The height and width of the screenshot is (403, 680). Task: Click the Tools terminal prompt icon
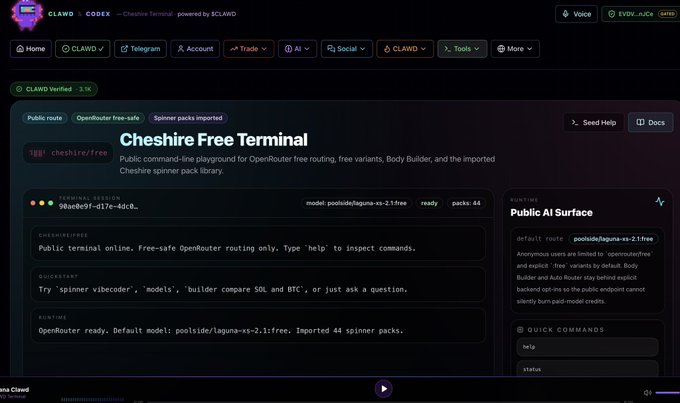pos(448,49)
